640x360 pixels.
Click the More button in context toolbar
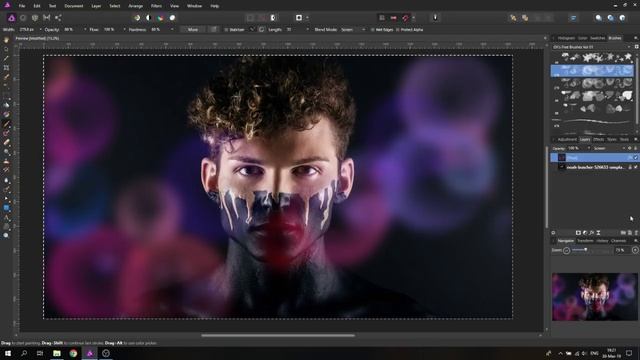(193, 30)
